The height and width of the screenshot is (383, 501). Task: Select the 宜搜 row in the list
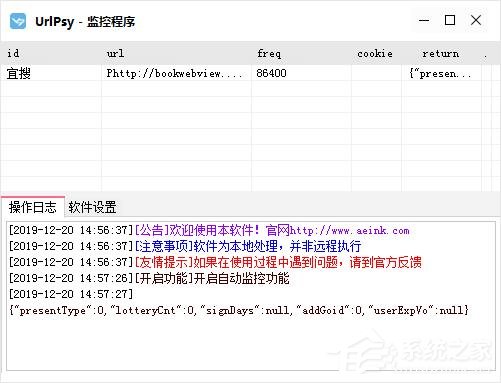(246, 73)
